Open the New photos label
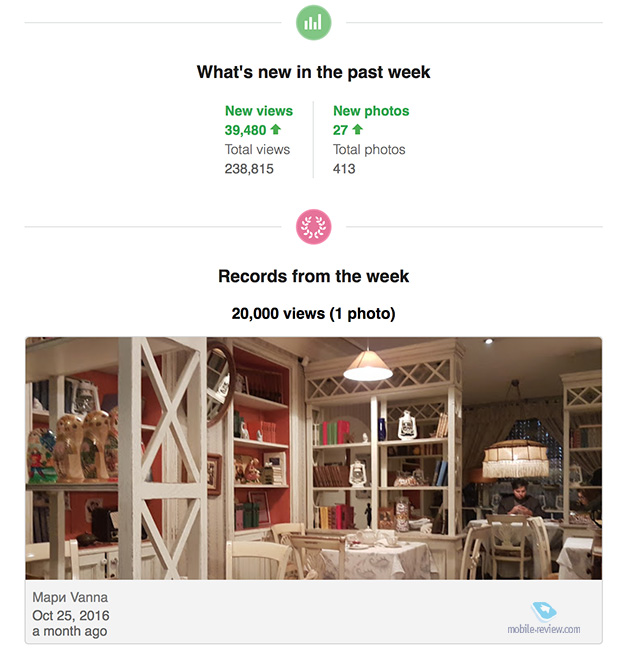The width and height of the screenshot is (640, 653). coord(371,111)
